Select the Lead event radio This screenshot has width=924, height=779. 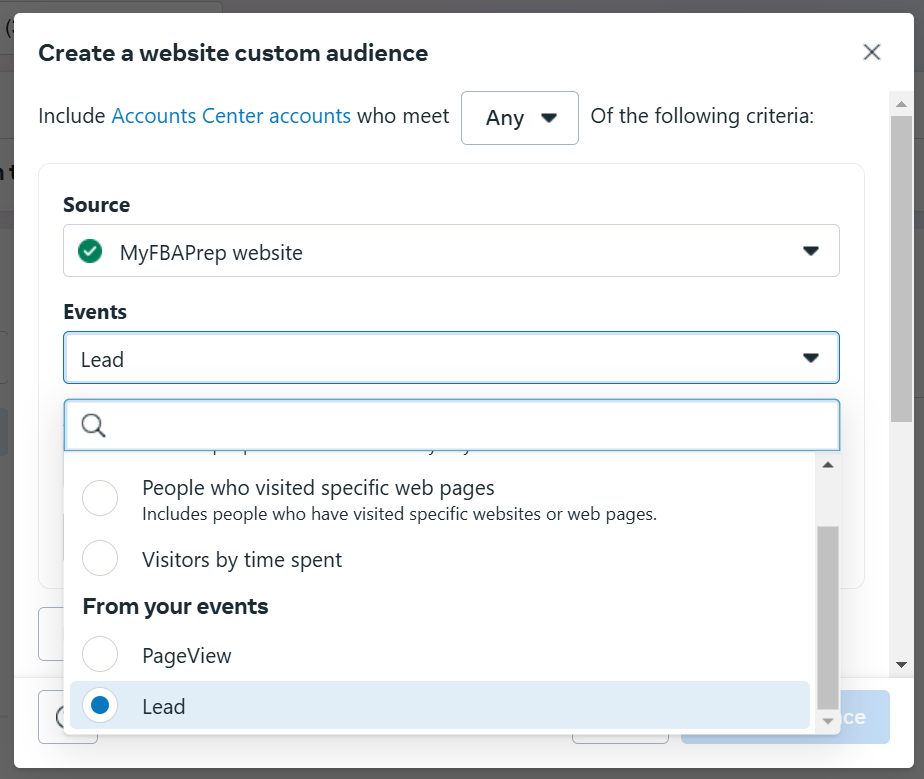pyautogui.click(x=100, y=705)
